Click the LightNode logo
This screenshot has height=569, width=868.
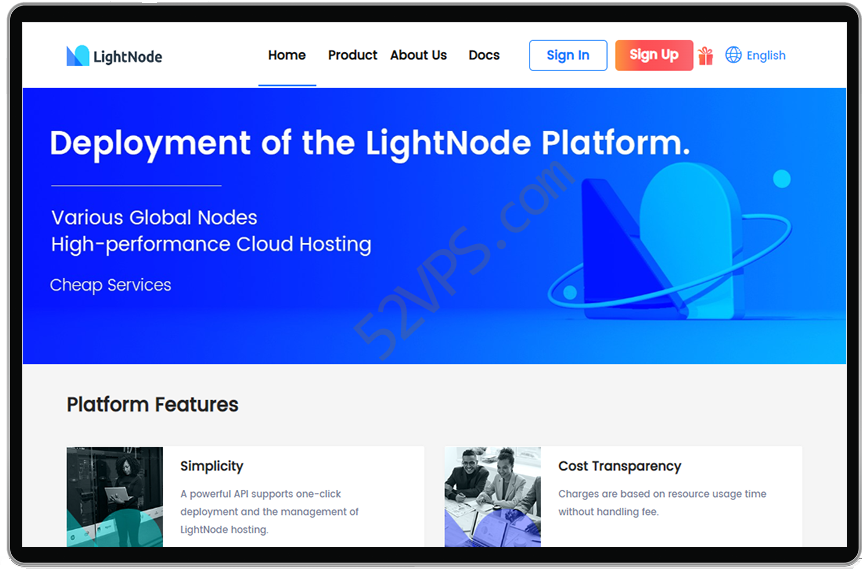(x=114, y=56)
